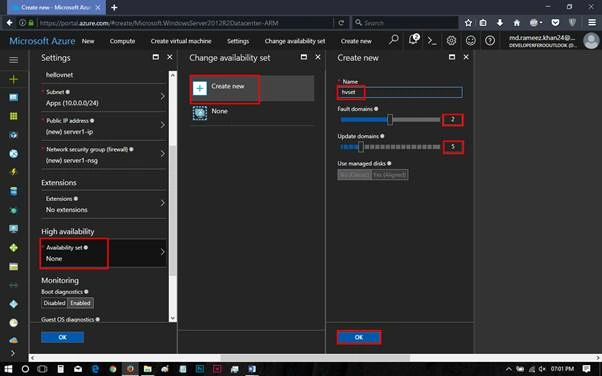Select the Compute breadcrumb item

pos(122,41)
